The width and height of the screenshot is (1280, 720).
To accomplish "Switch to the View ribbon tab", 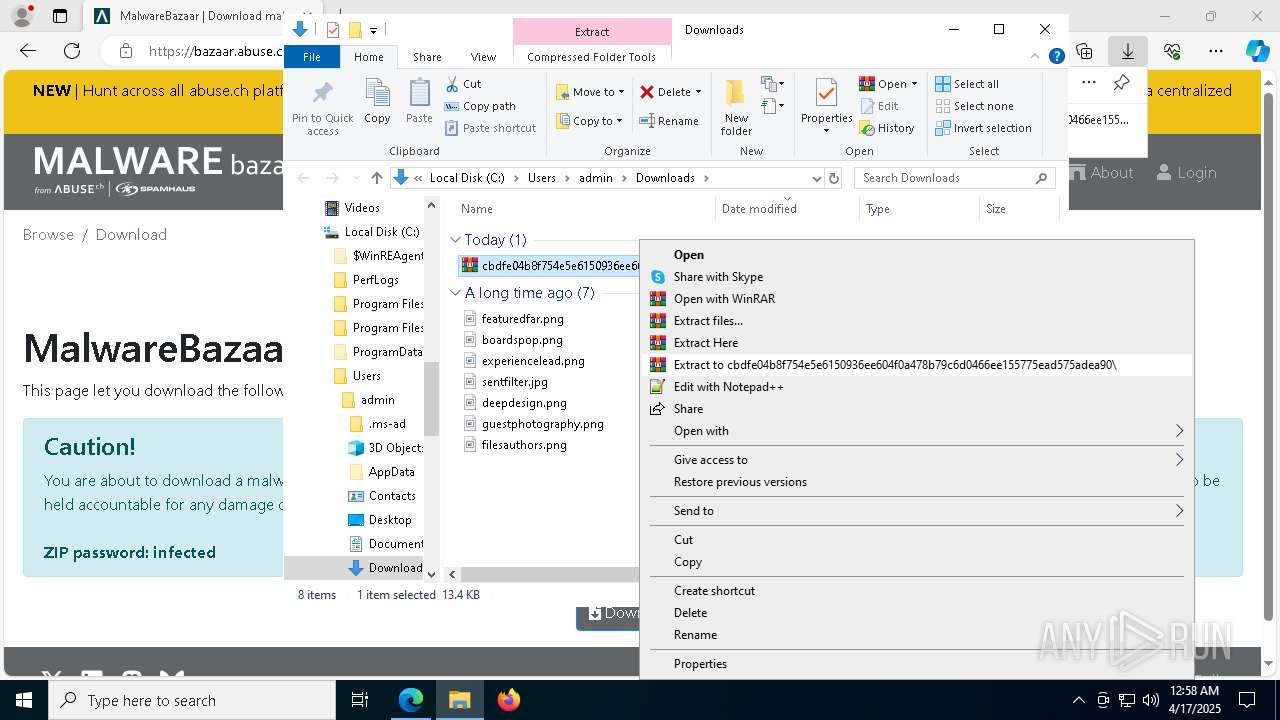I will pos(483,57).
